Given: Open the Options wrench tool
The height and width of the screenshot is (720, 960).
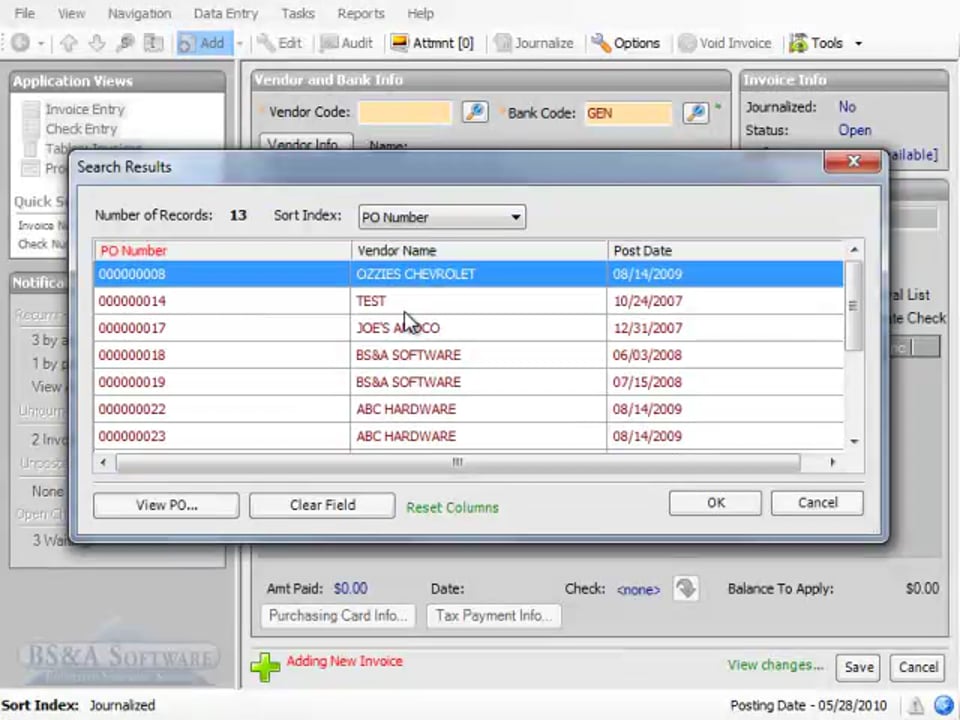Looking at the screenshot, I should tap(626, 43).
